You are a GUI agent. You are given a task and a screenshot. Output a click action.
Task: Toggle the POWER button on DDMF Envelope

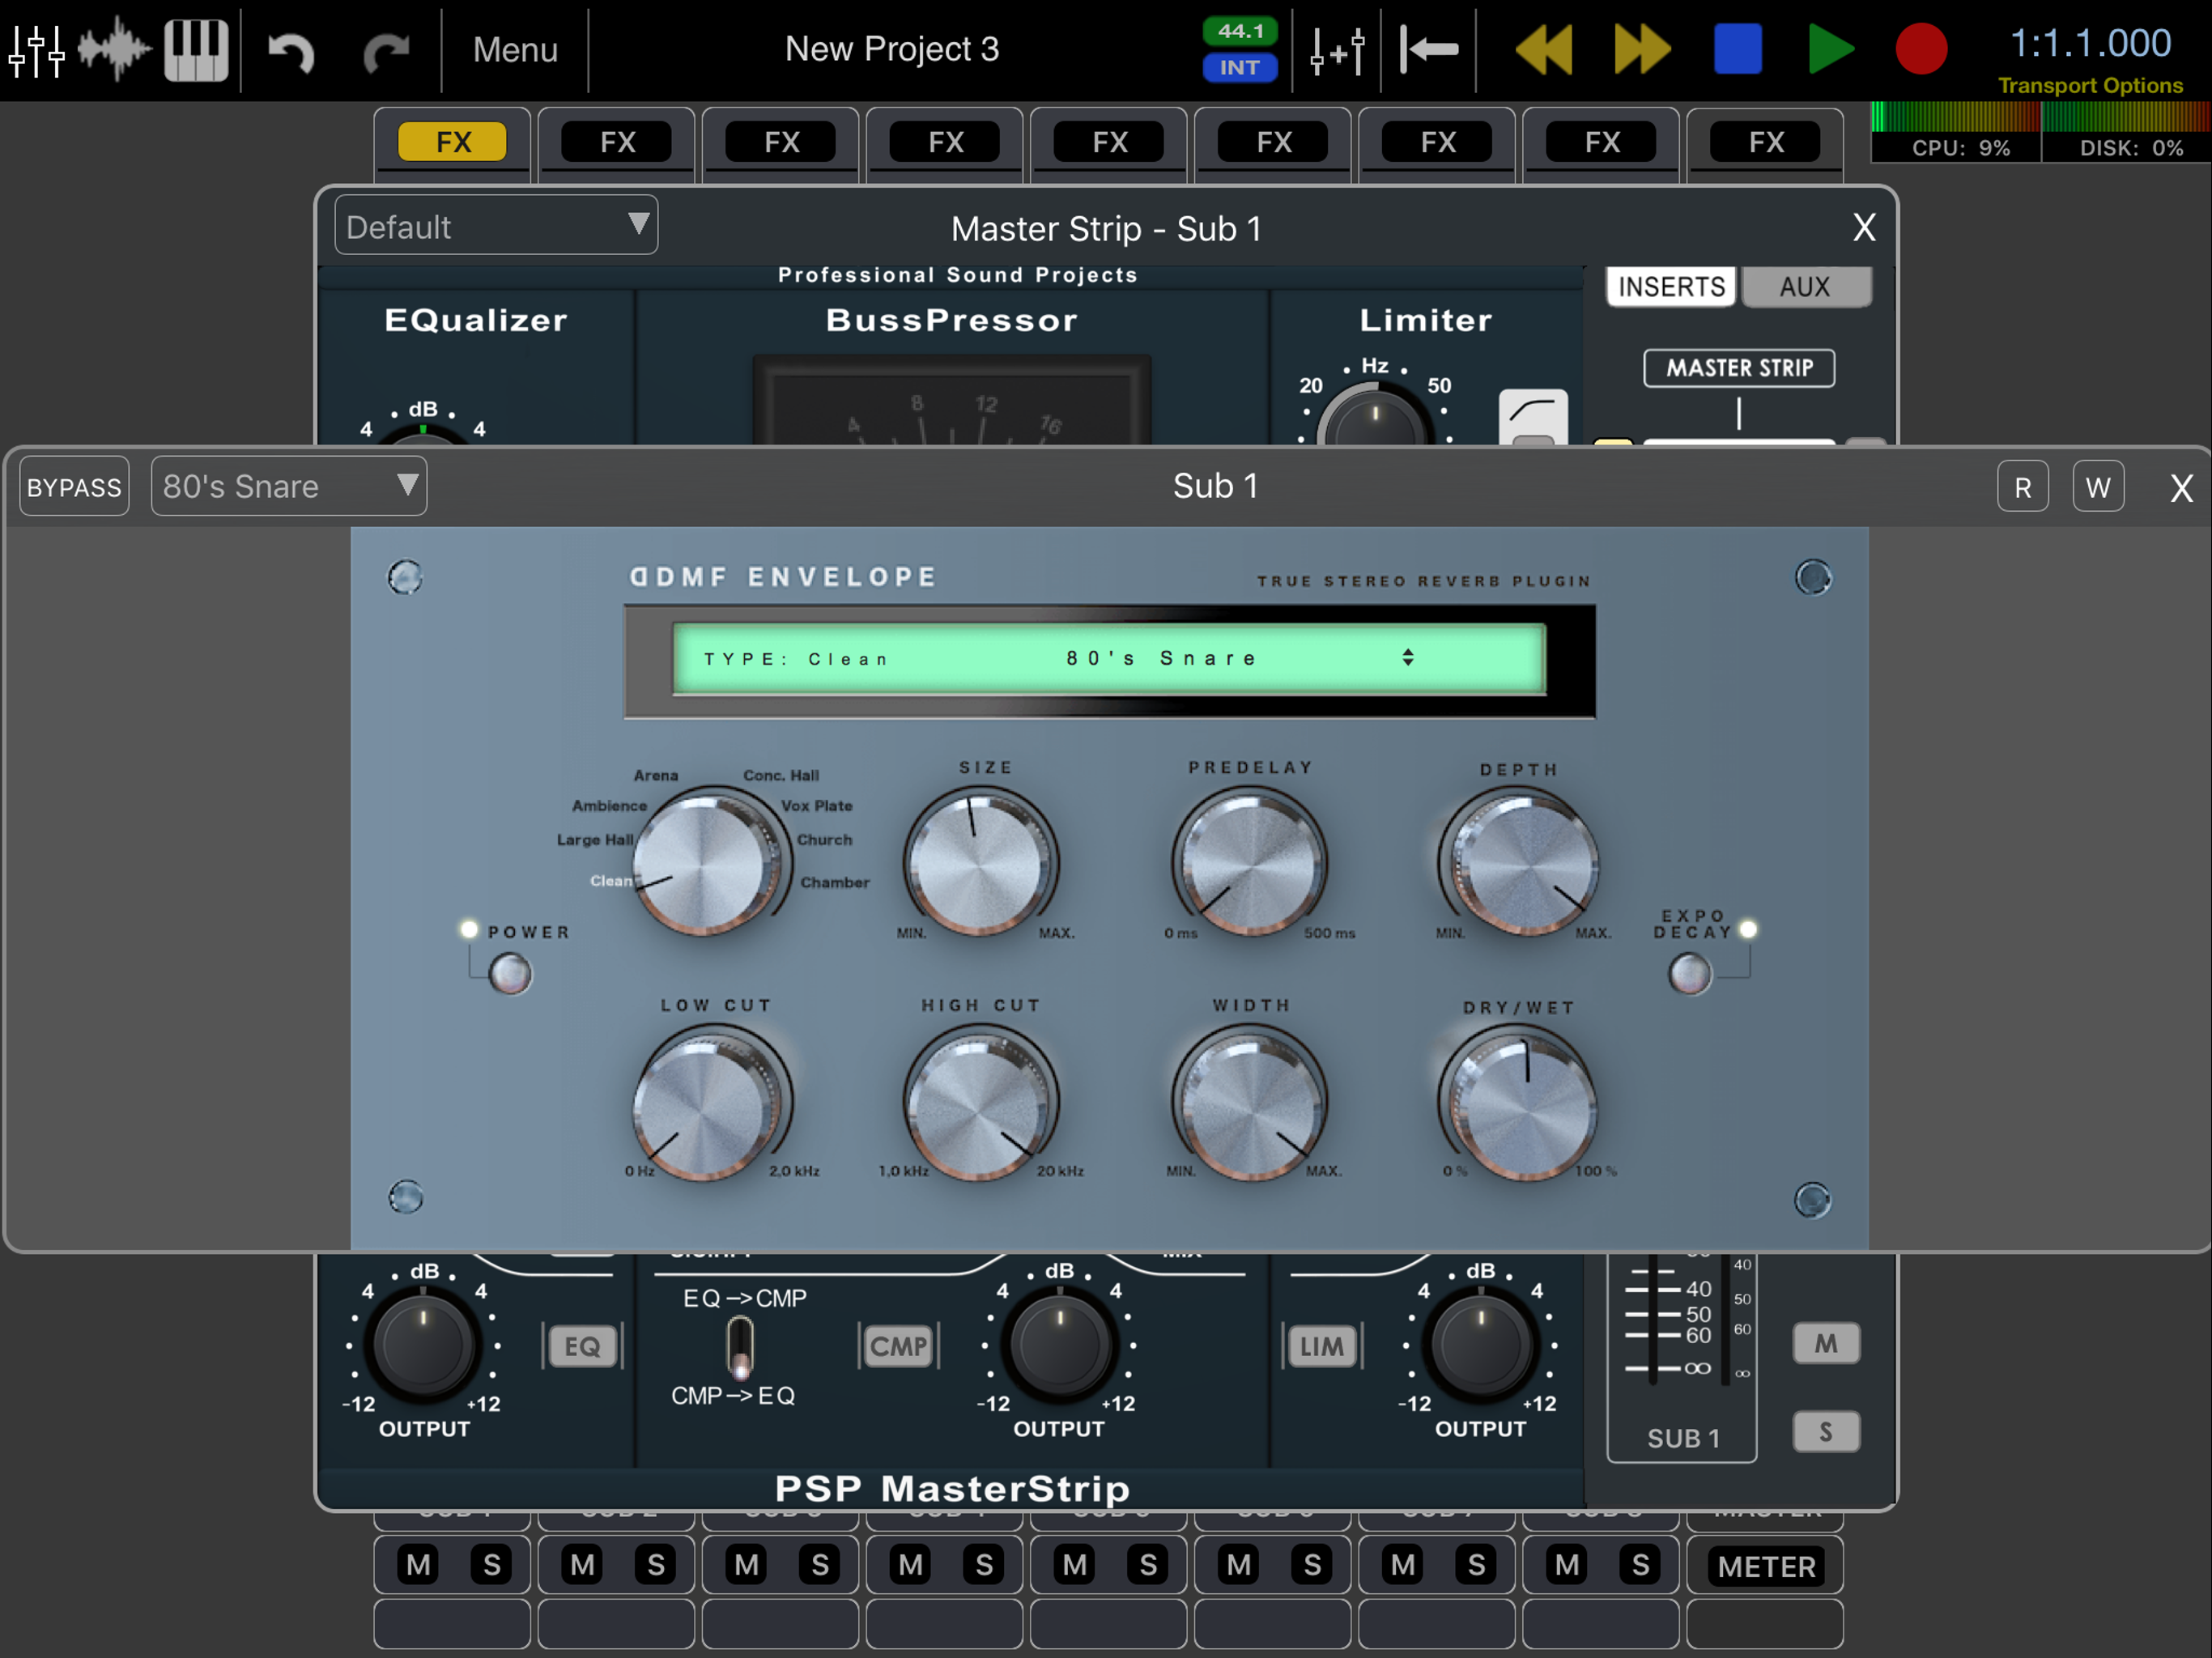[x=510, y=974]
